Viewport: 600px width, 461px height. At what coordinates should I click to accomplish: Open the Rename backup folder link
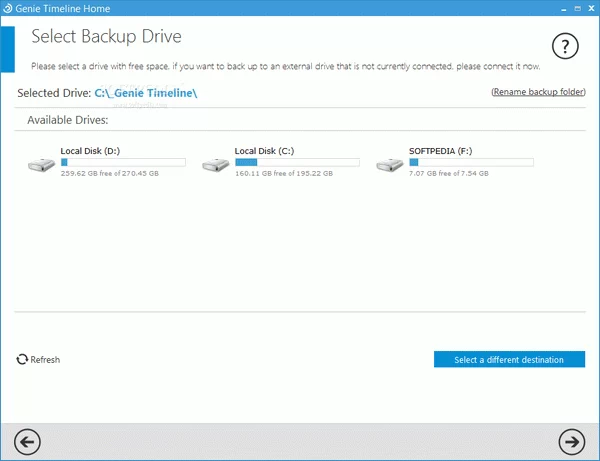tap(538, 92)
